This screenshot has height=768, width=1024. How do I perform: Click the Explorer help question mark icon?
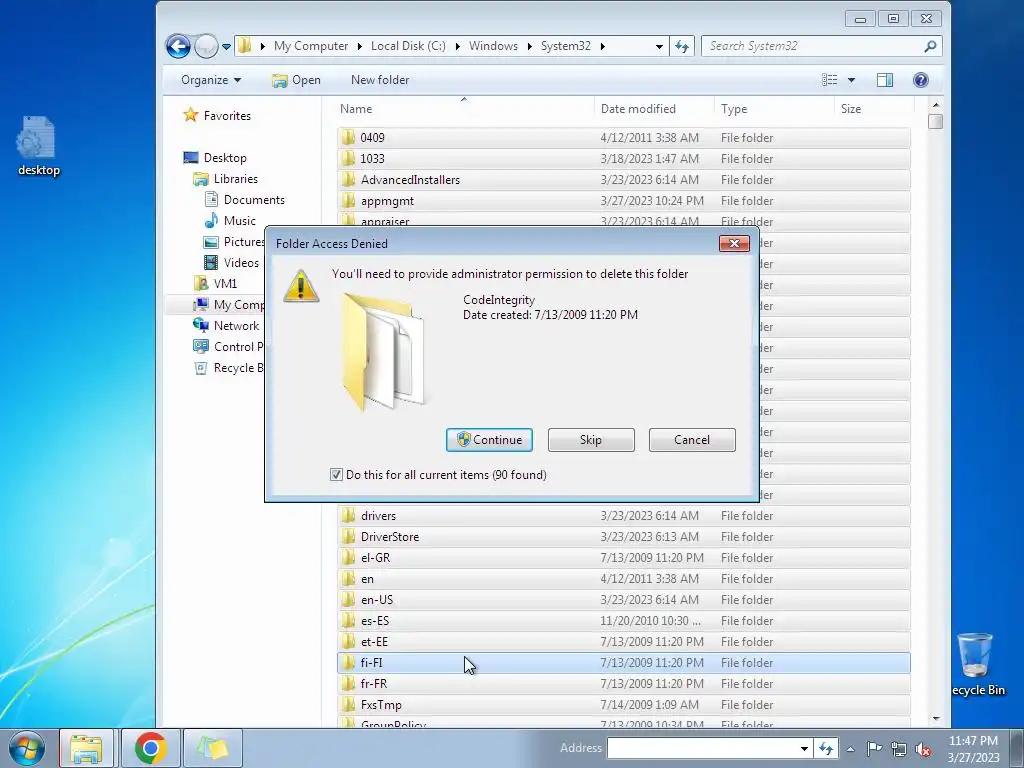click(x=921, y=80)
